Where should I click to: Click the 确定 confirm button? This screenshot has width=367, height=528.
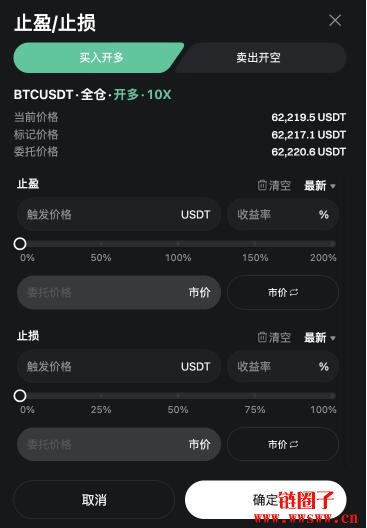(x=265, y=500)
